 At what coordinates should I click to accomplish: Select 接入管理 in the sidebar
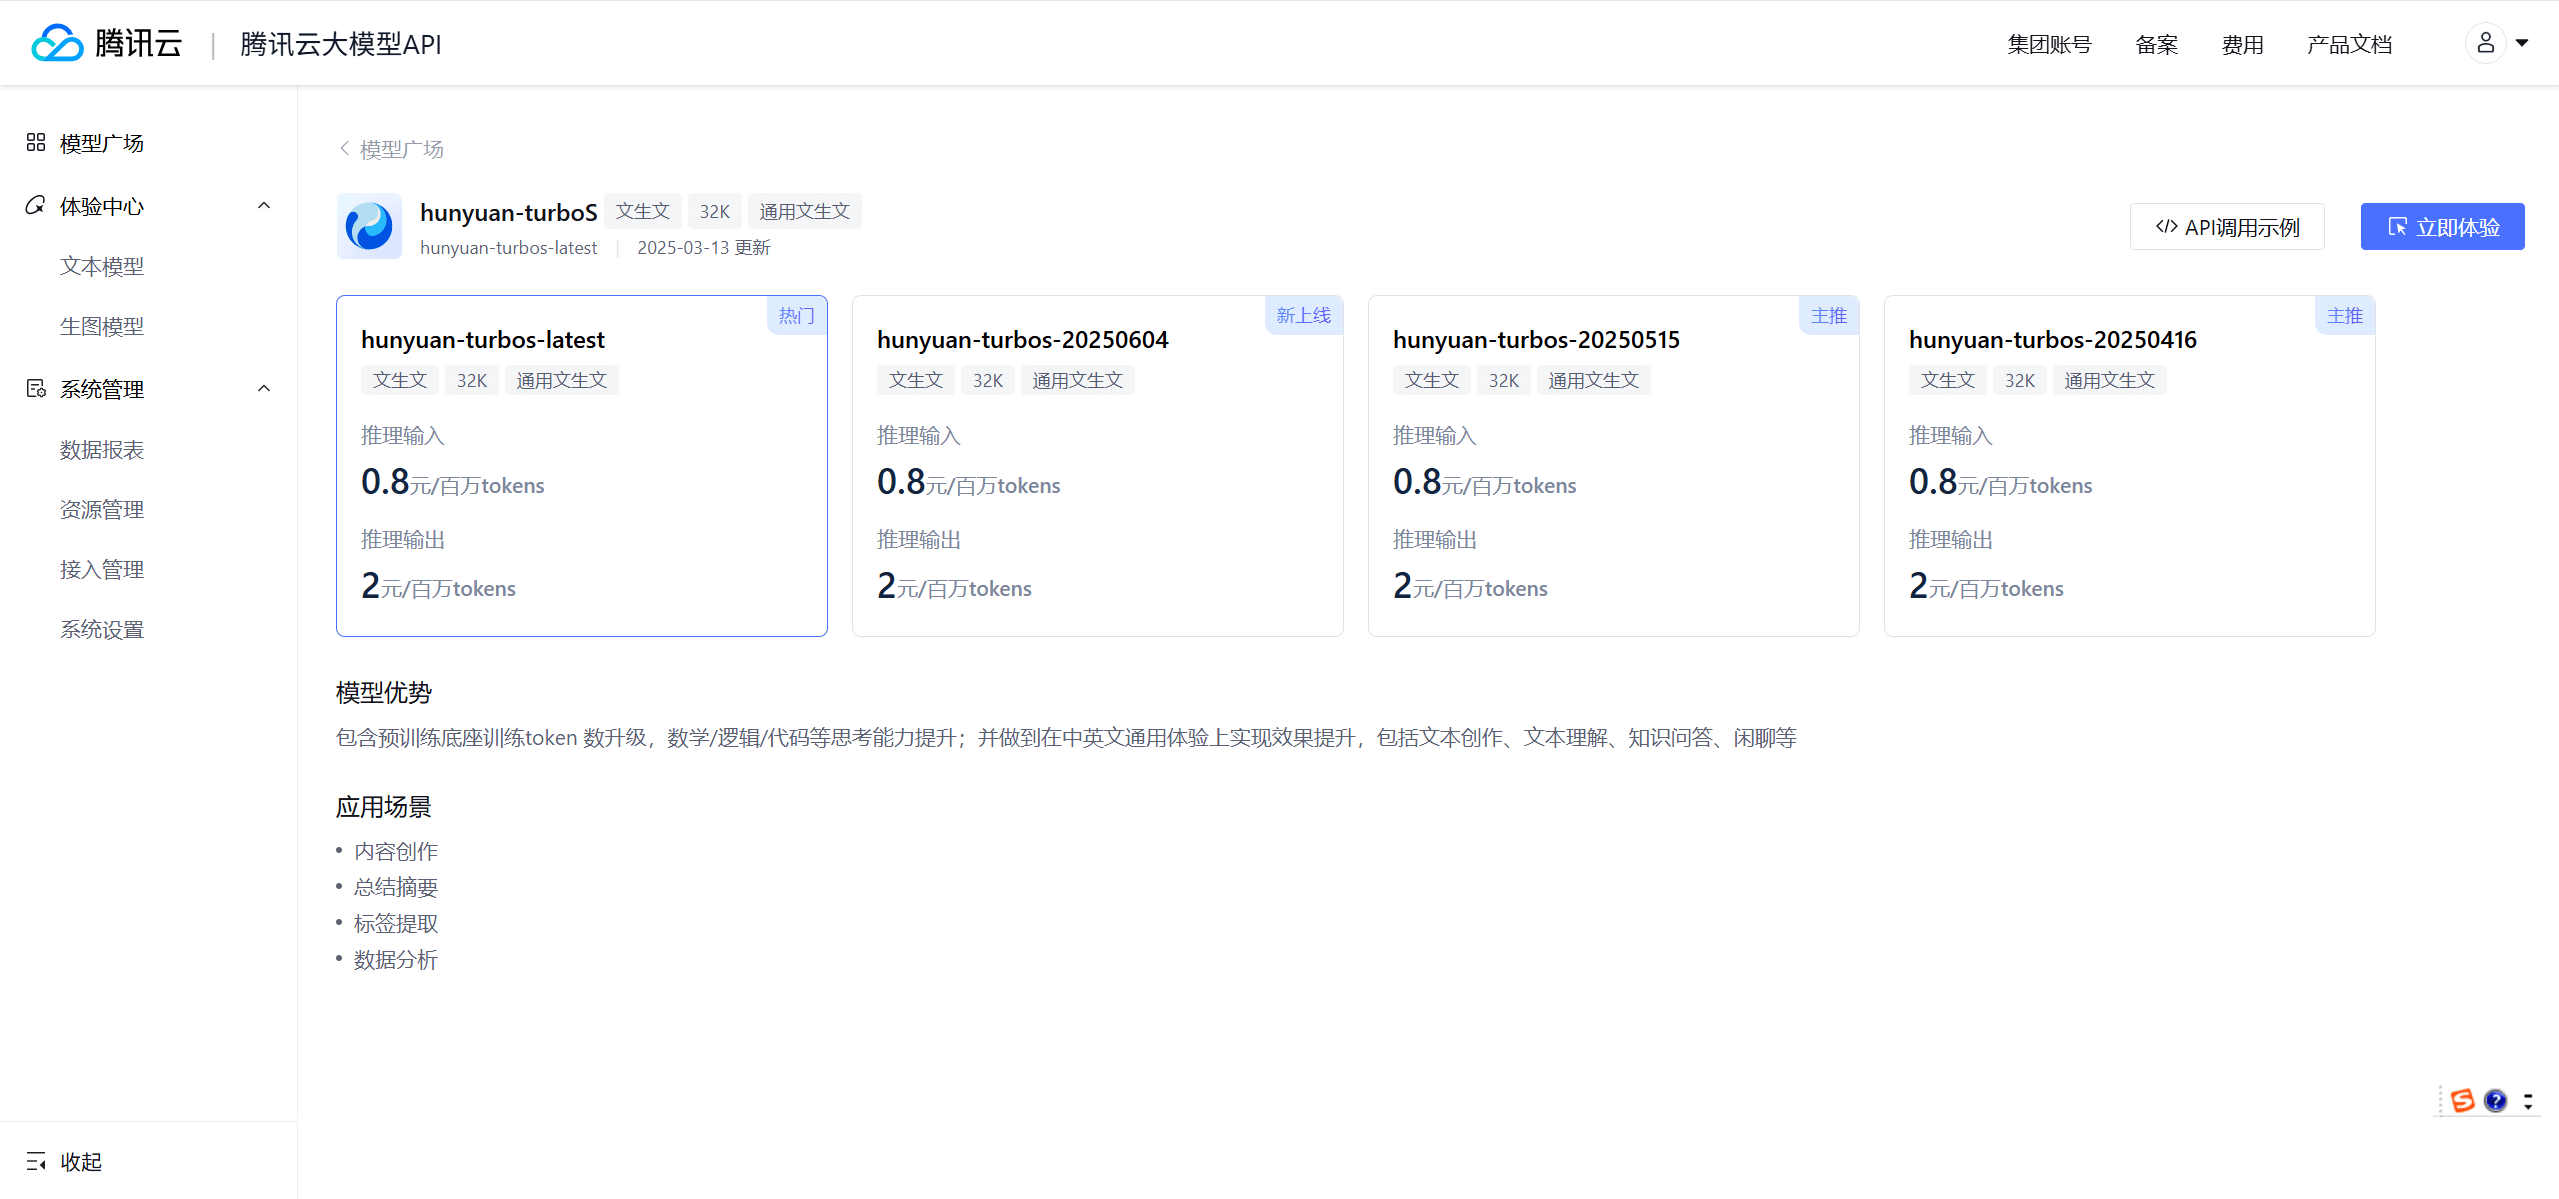103,569
